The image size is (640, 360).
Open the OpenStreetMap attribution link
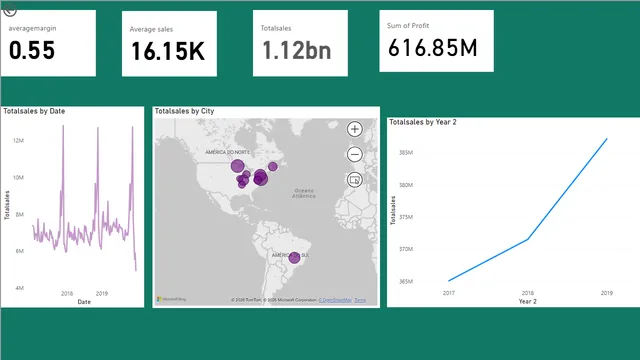335,300
